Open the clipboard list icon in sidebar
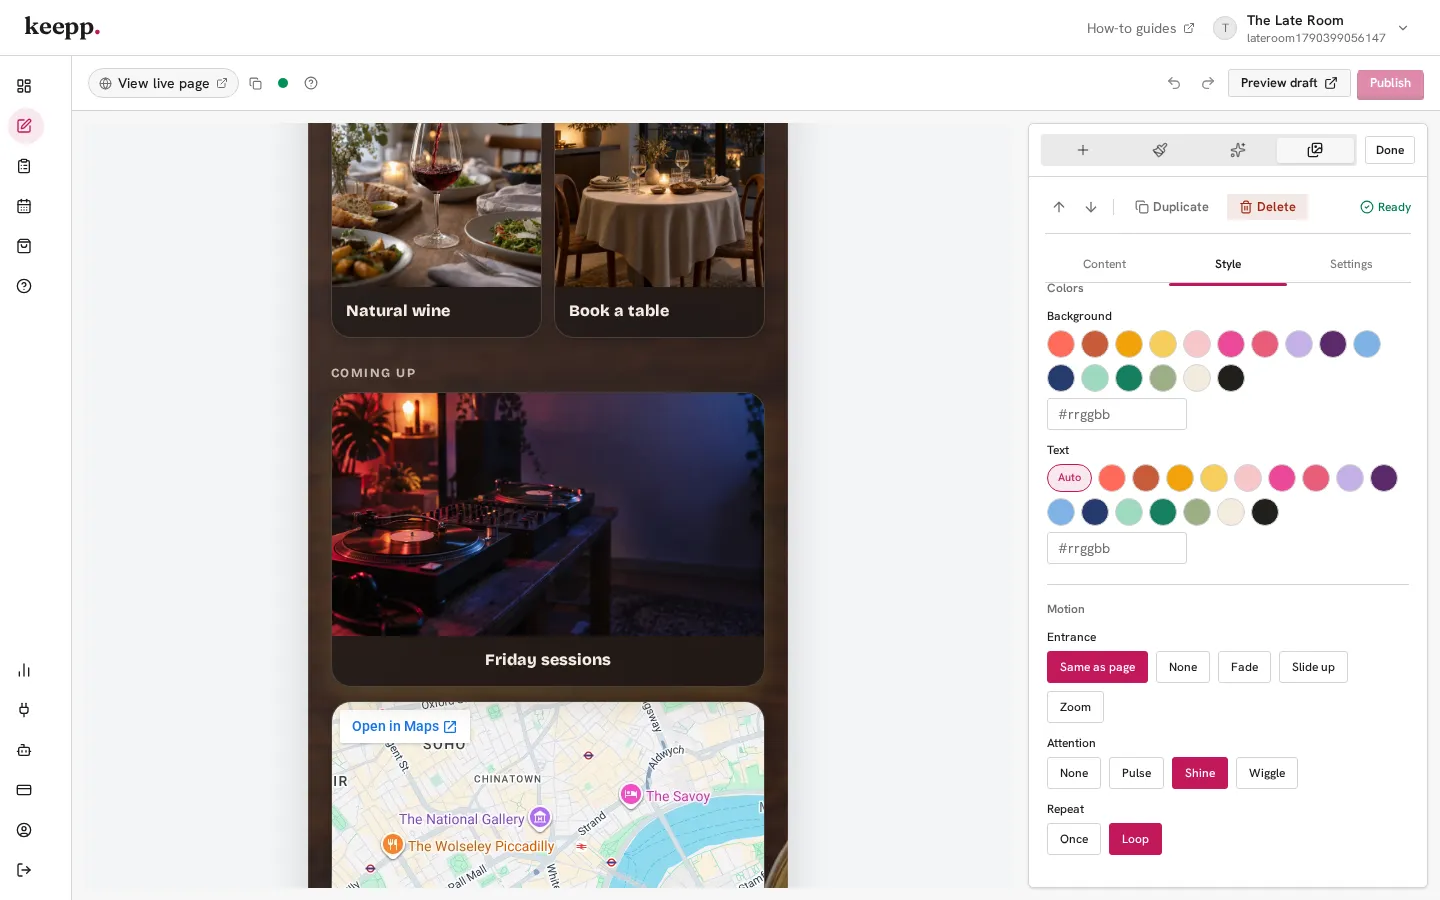 [24, 166]
